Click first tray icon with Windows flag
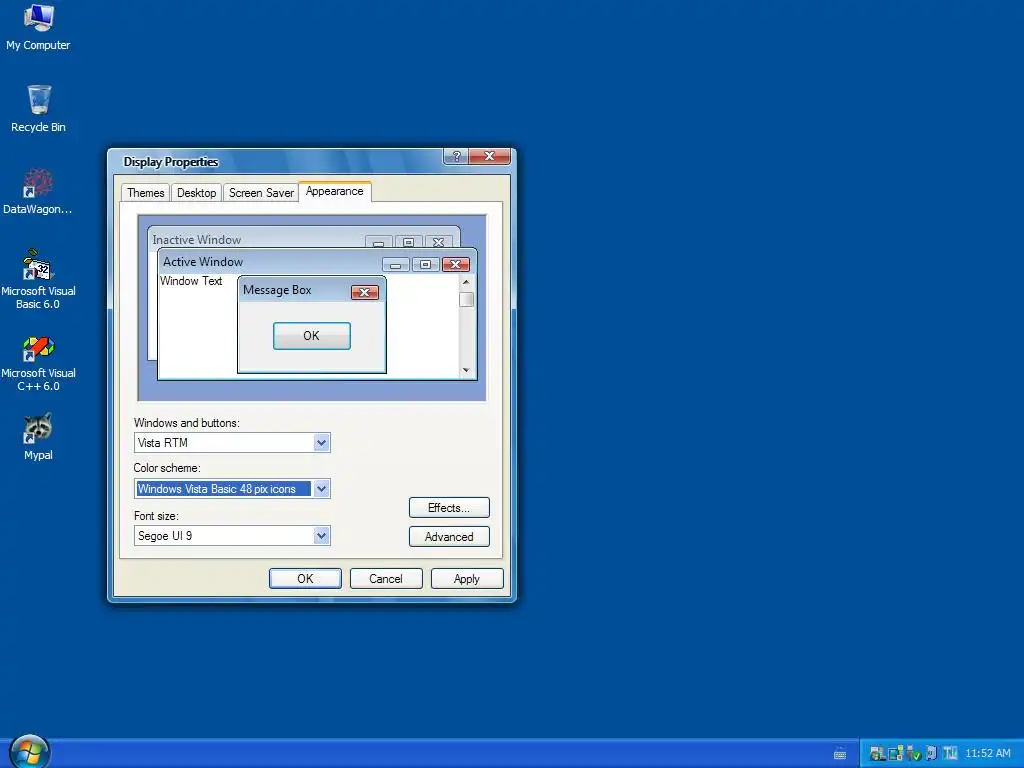 click(x=878, y=754)
